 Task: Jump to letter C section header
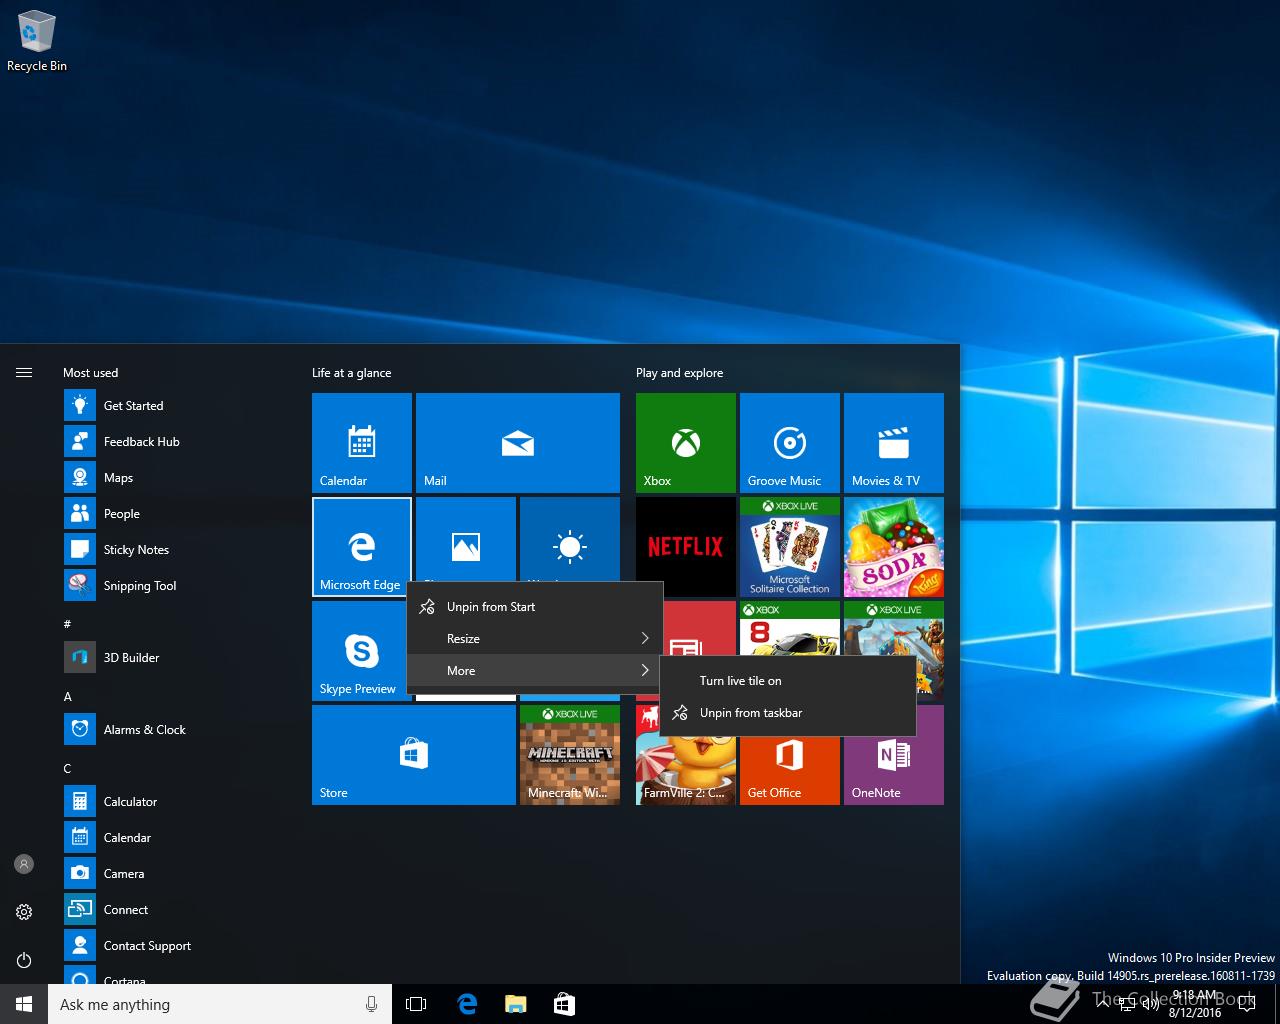[68, 768]
